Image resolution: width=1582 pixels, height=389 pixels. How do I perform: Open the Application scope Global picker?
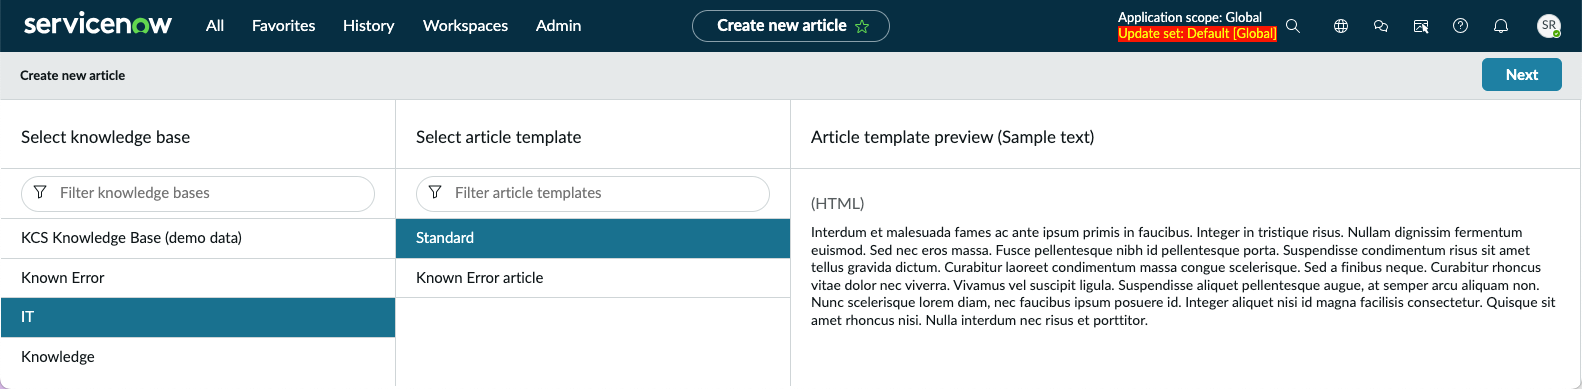click(x=1190, y=17)
